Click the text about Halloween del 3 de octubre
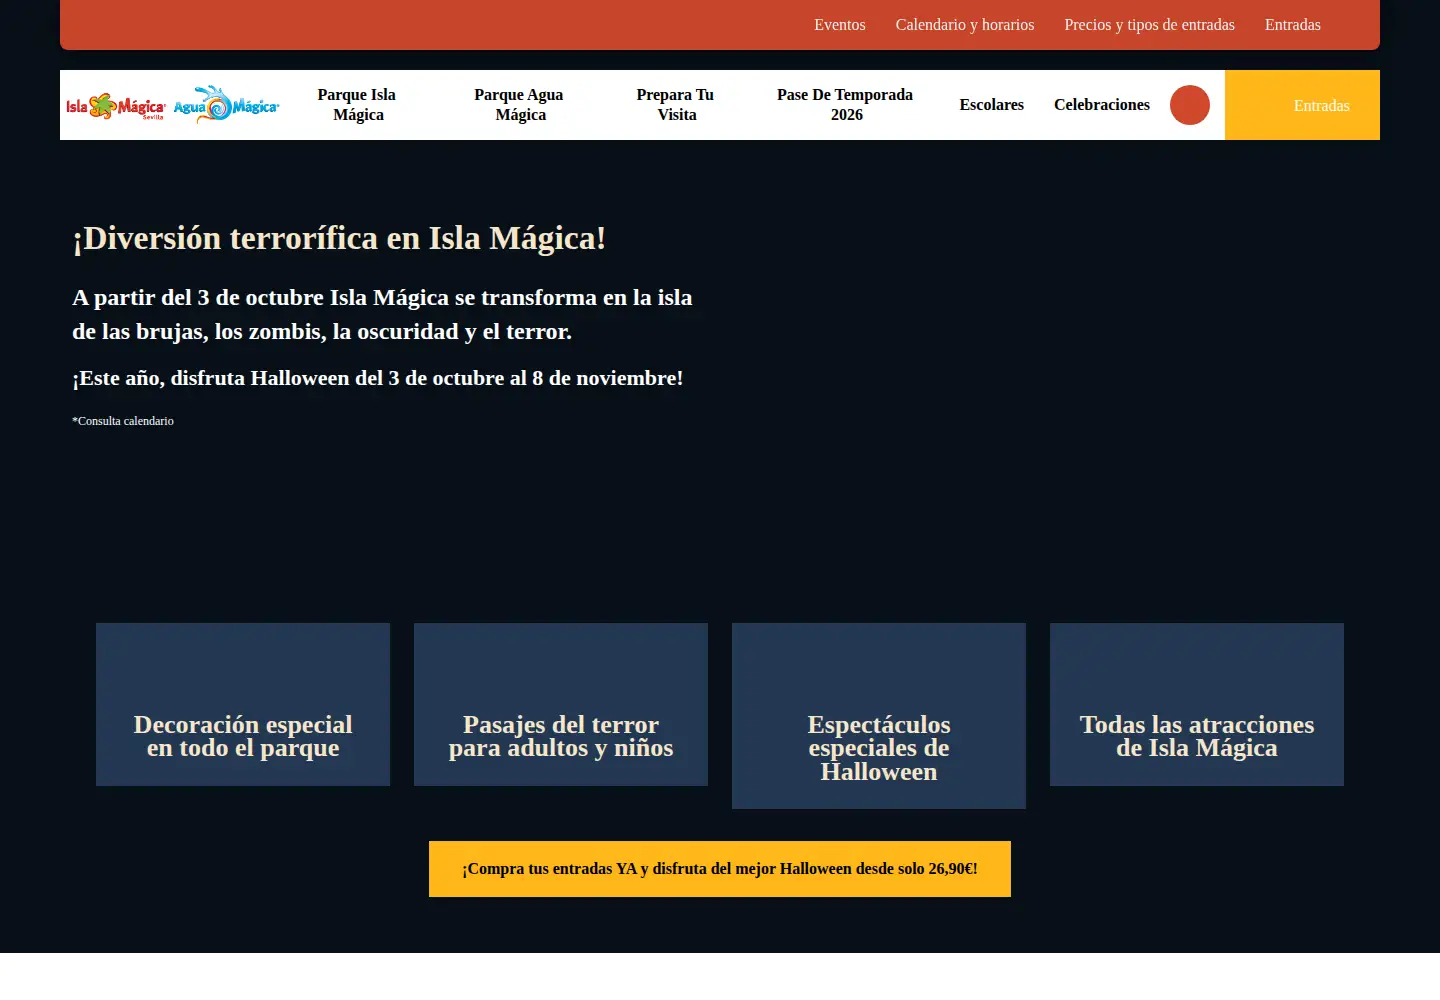This screenshot has height=1000, width=1440. (x=378, y=378)
